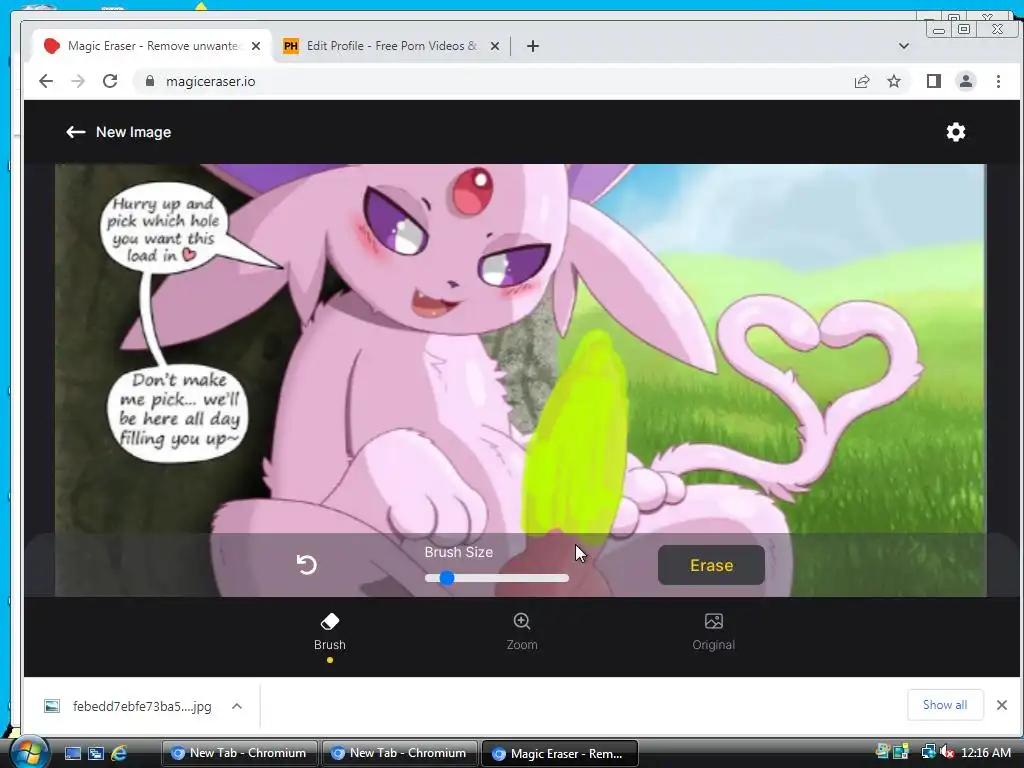The width and height of the screenshot is (1024, 768).
Task: Undo the last brush stroke
Action: pos(306,564)
